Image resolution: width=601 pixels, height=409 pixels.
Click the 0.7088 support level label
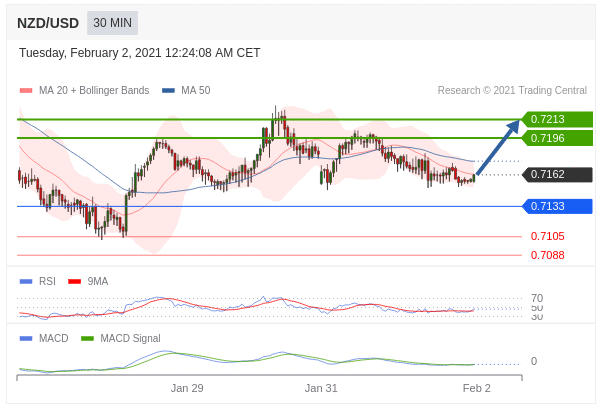[547, 255]
